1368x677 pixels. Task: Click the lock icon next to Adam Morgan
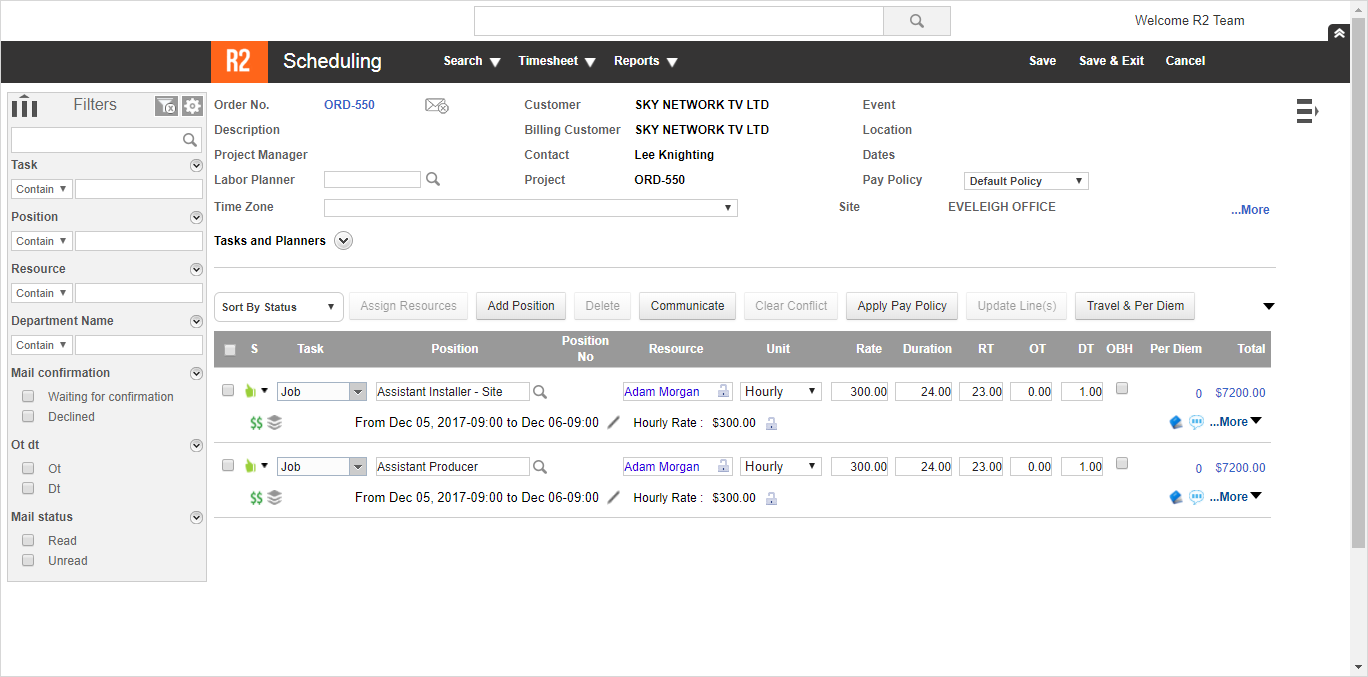722,390
